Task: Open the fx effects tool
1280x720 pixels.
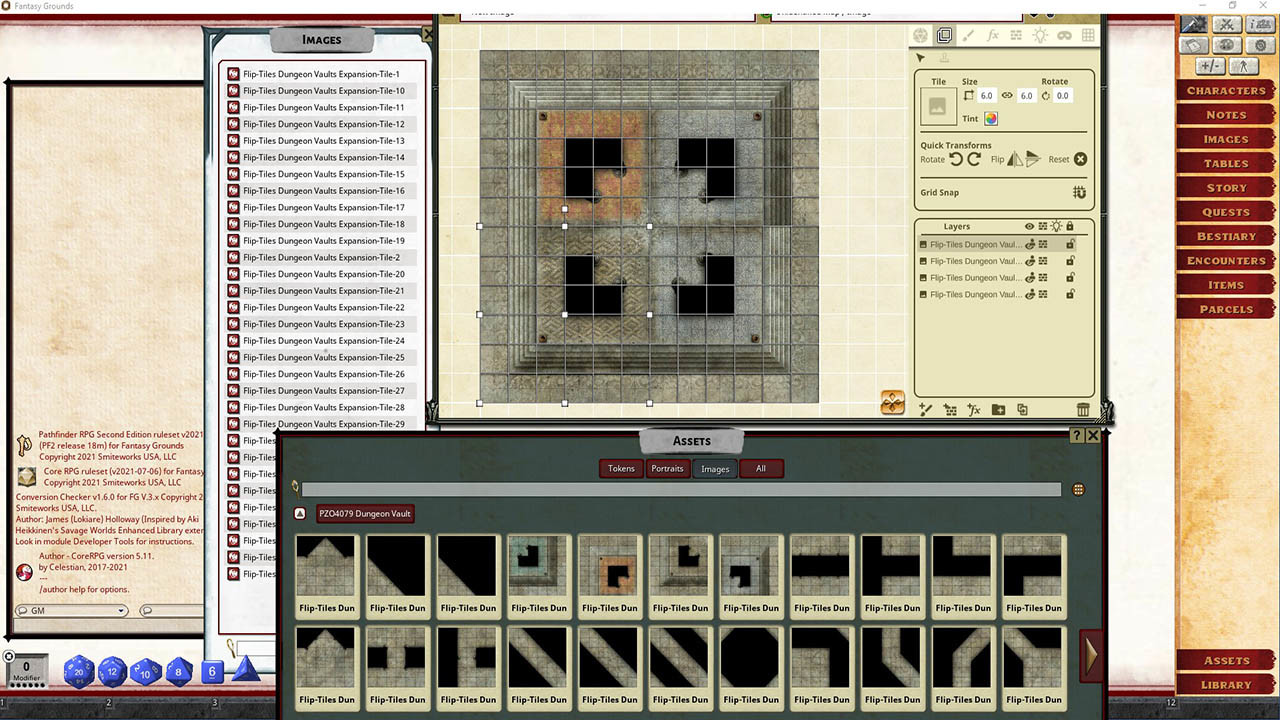Action: pos(991,35)
